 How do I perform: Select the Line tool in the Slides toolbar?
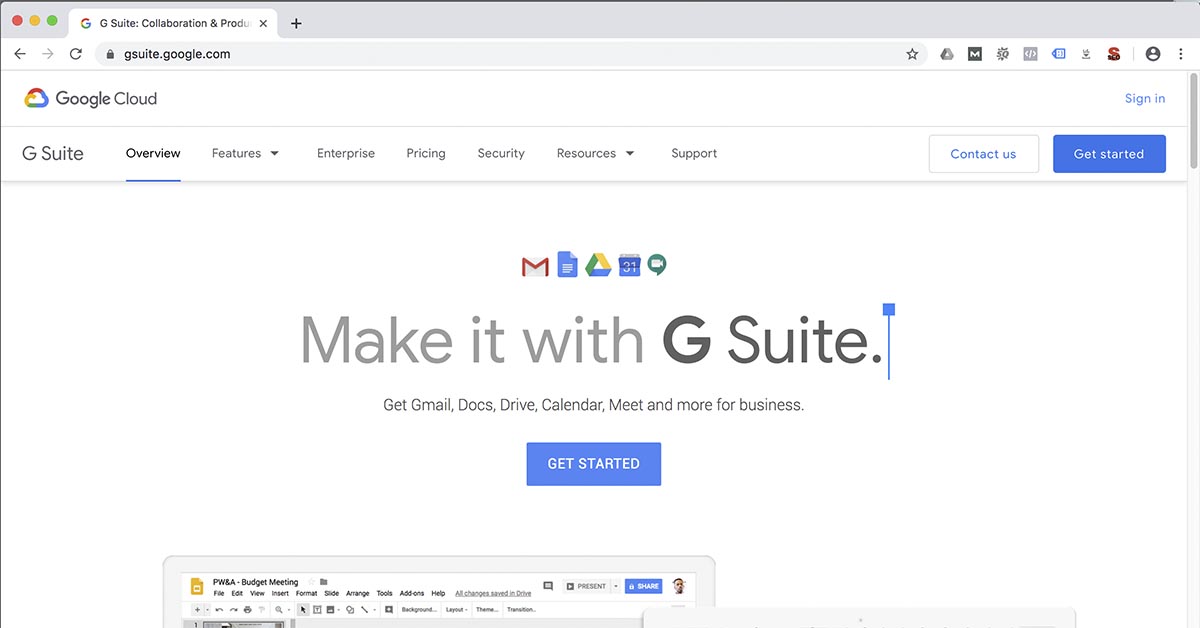(364, 610)
